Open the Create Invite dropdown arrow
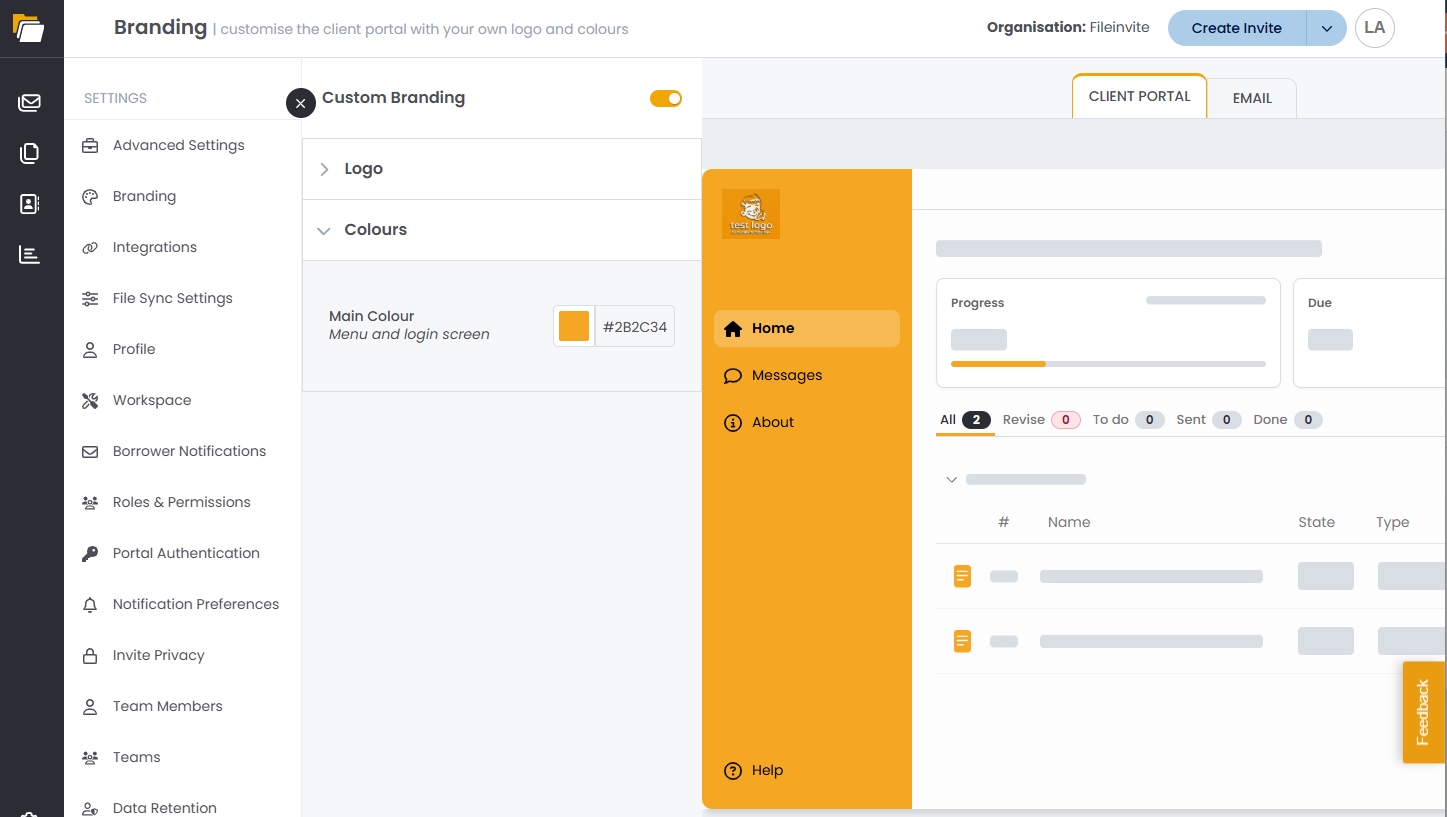Image resolution: width=1447 pixels, height=817 pixels. (1326, 28)
